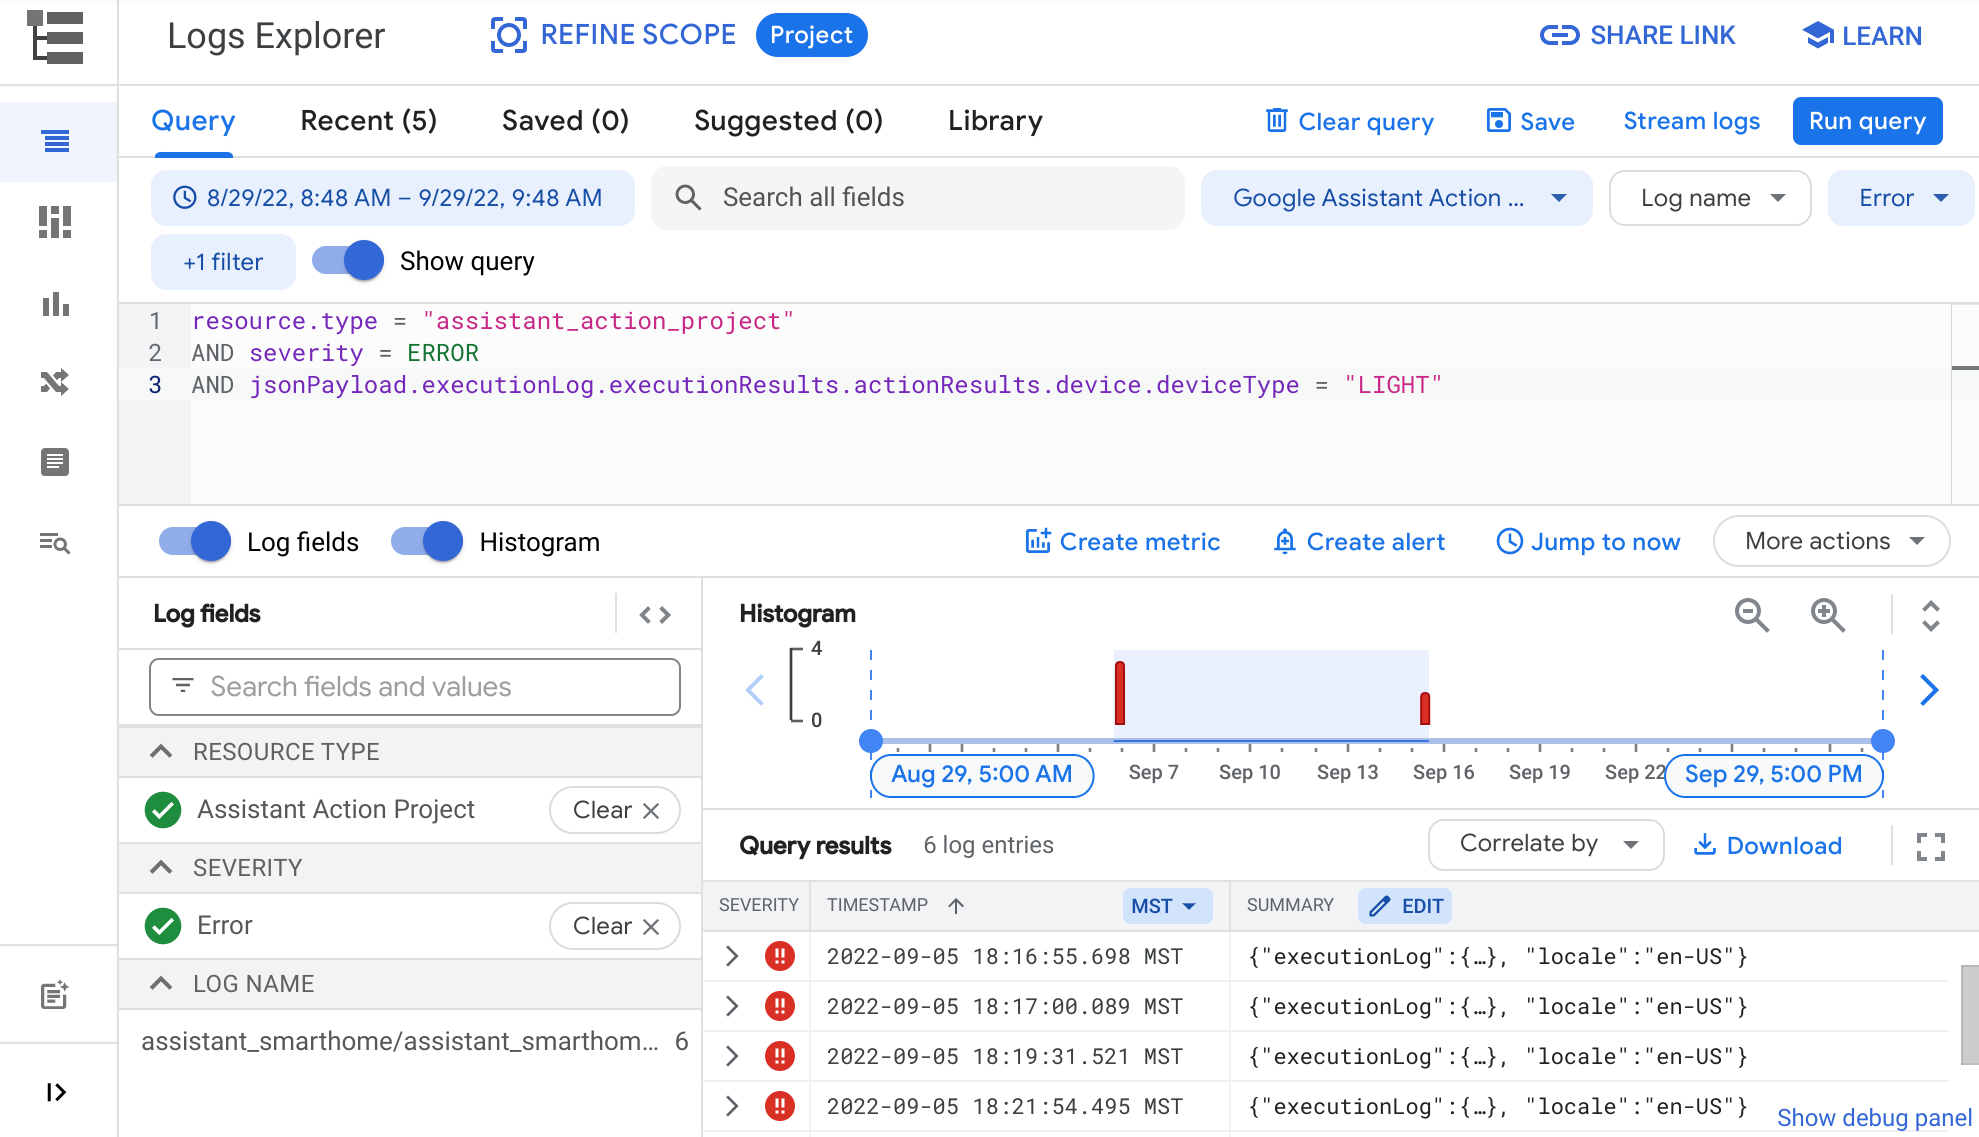Click the Save icon
Viewport: 1979px width, 1137px height.
pyautogui.click(x=1498, y=121)
